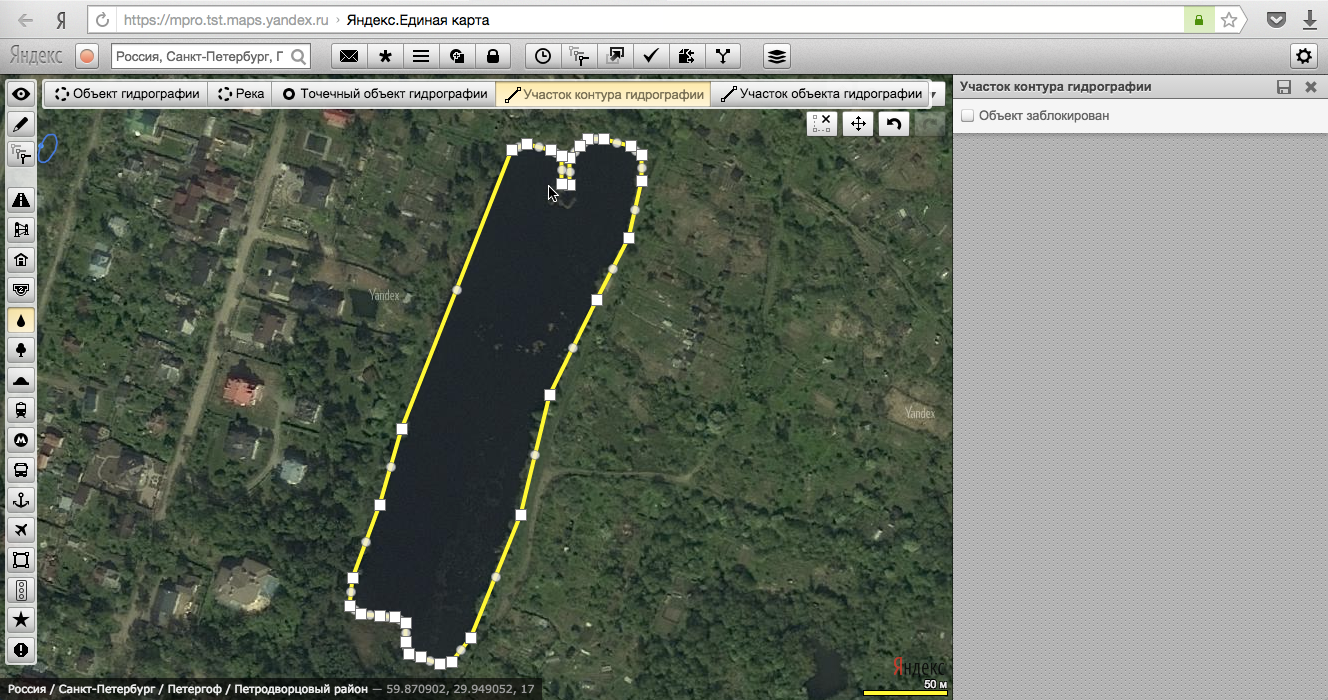Choose the airplane air transport category
The width and height of the screenshot is (1328, 700).
point(21,530)
